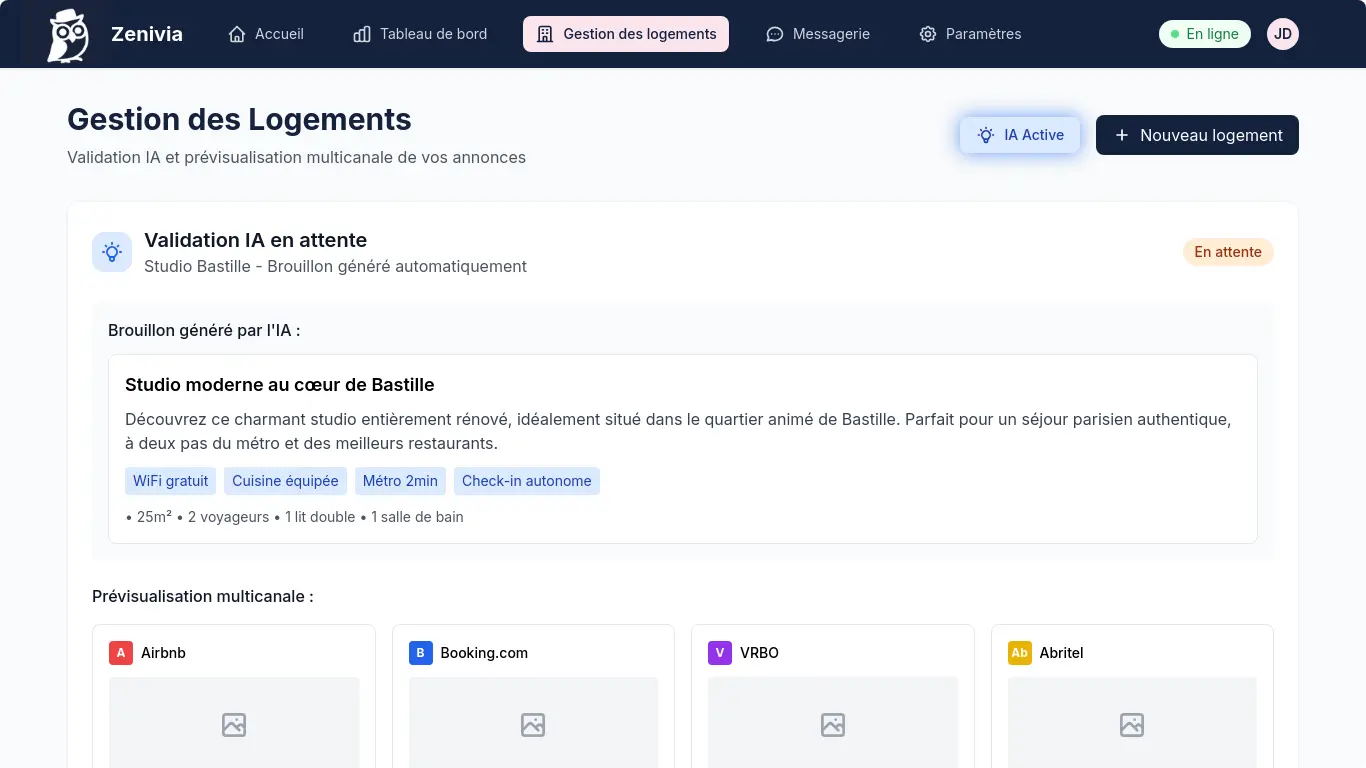The width and height of the screenshot is (1366, 768).
Task: Toggle the IA Active switch
Action: point(1020,135)
